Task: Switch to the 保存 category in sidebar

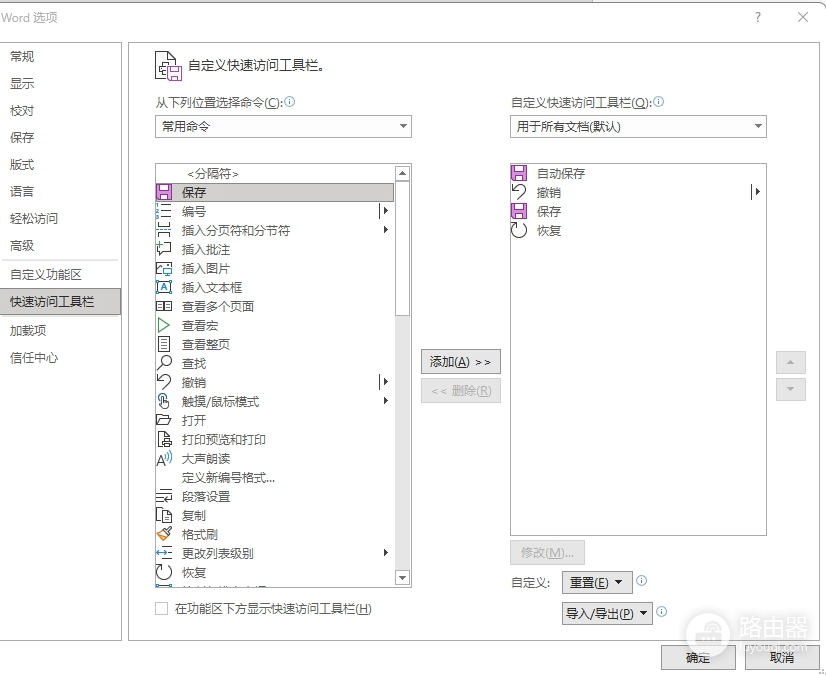Action: 22,138
